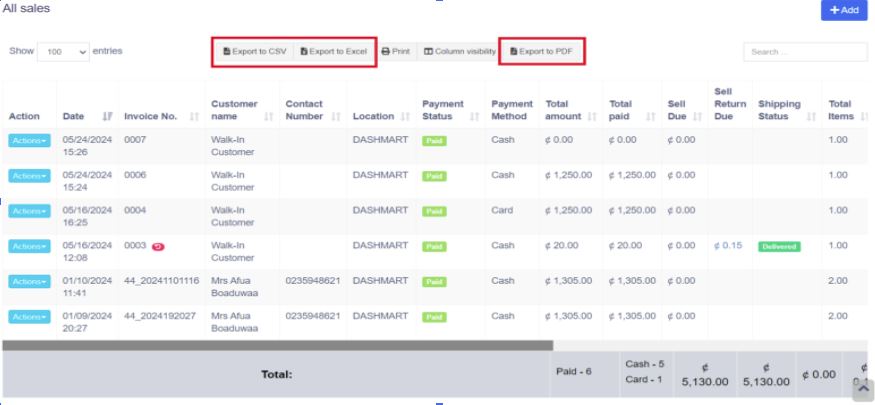Click the Export to CSV button
This screenshot has height=405, width=875.
tap(254, 51)
